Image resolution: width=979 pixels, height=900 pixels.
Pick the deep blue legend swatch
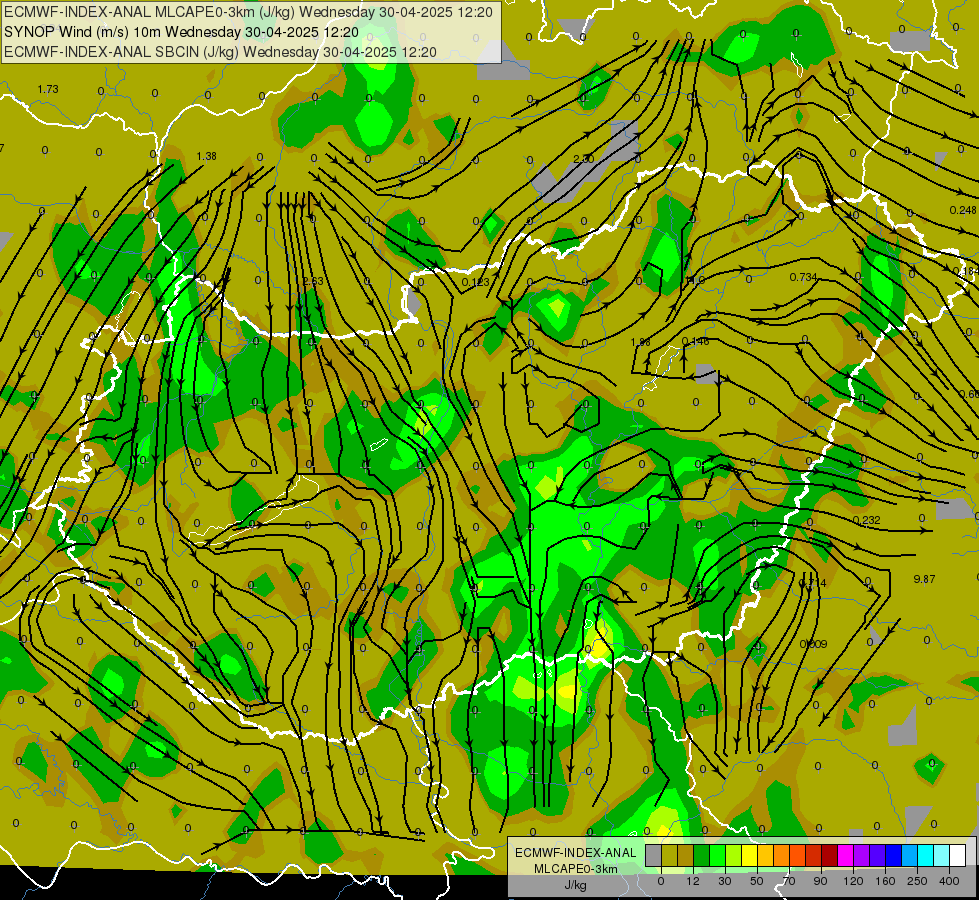tap(894, 855)
